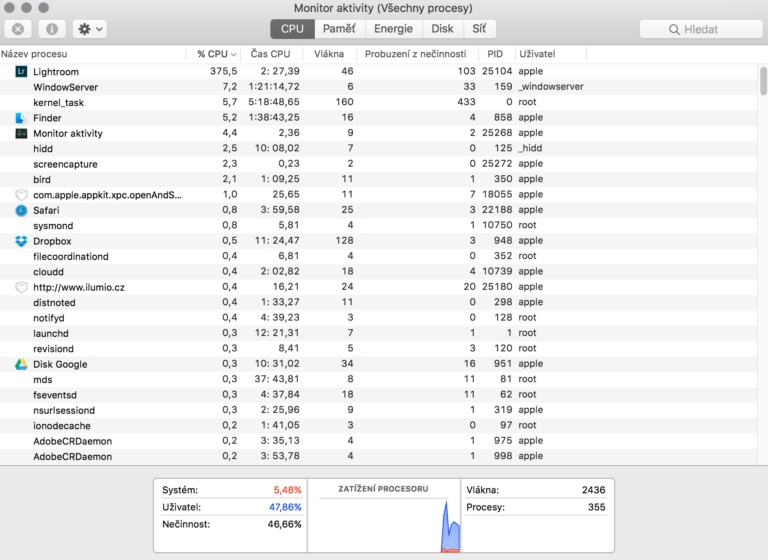Open the process info (i) toolbar button
768x560 pixels.
[x=52, y=29]
